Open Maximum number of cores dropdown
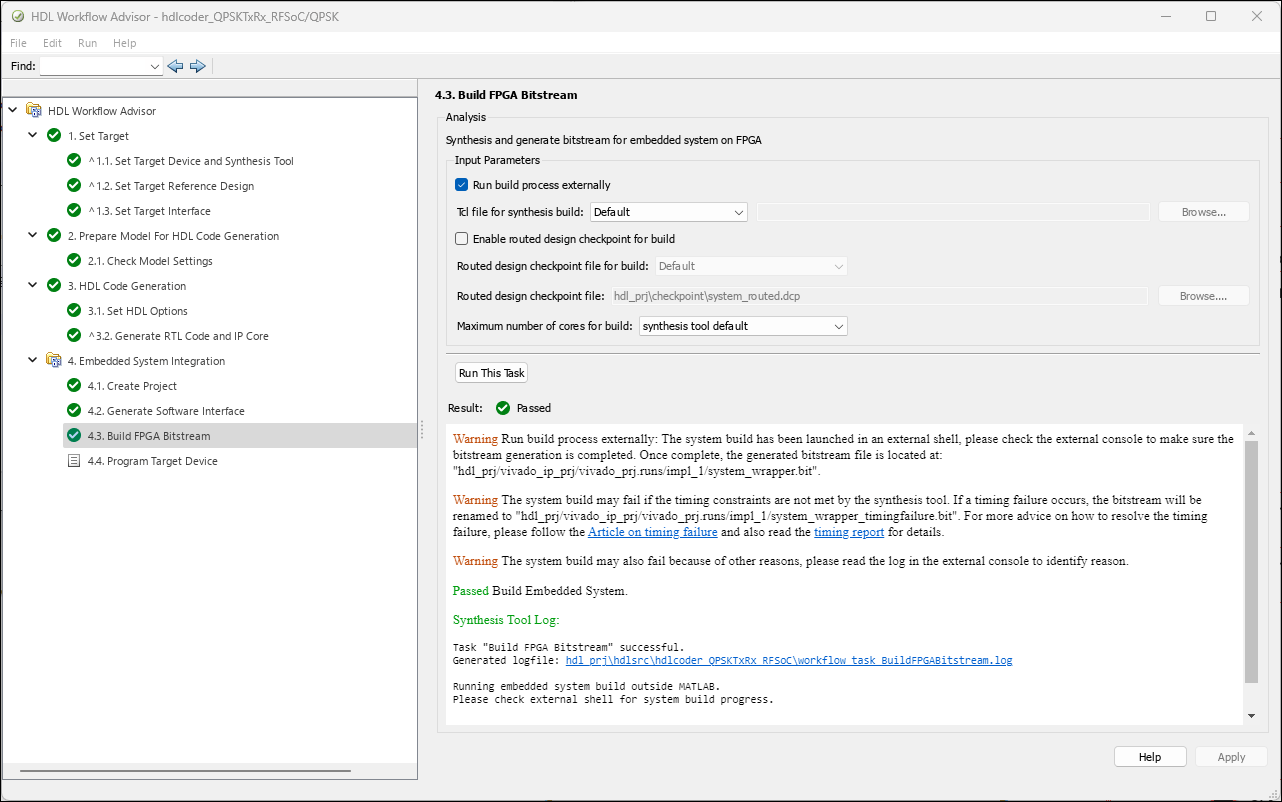The image size is (1282, 802). tap(743, 326)
